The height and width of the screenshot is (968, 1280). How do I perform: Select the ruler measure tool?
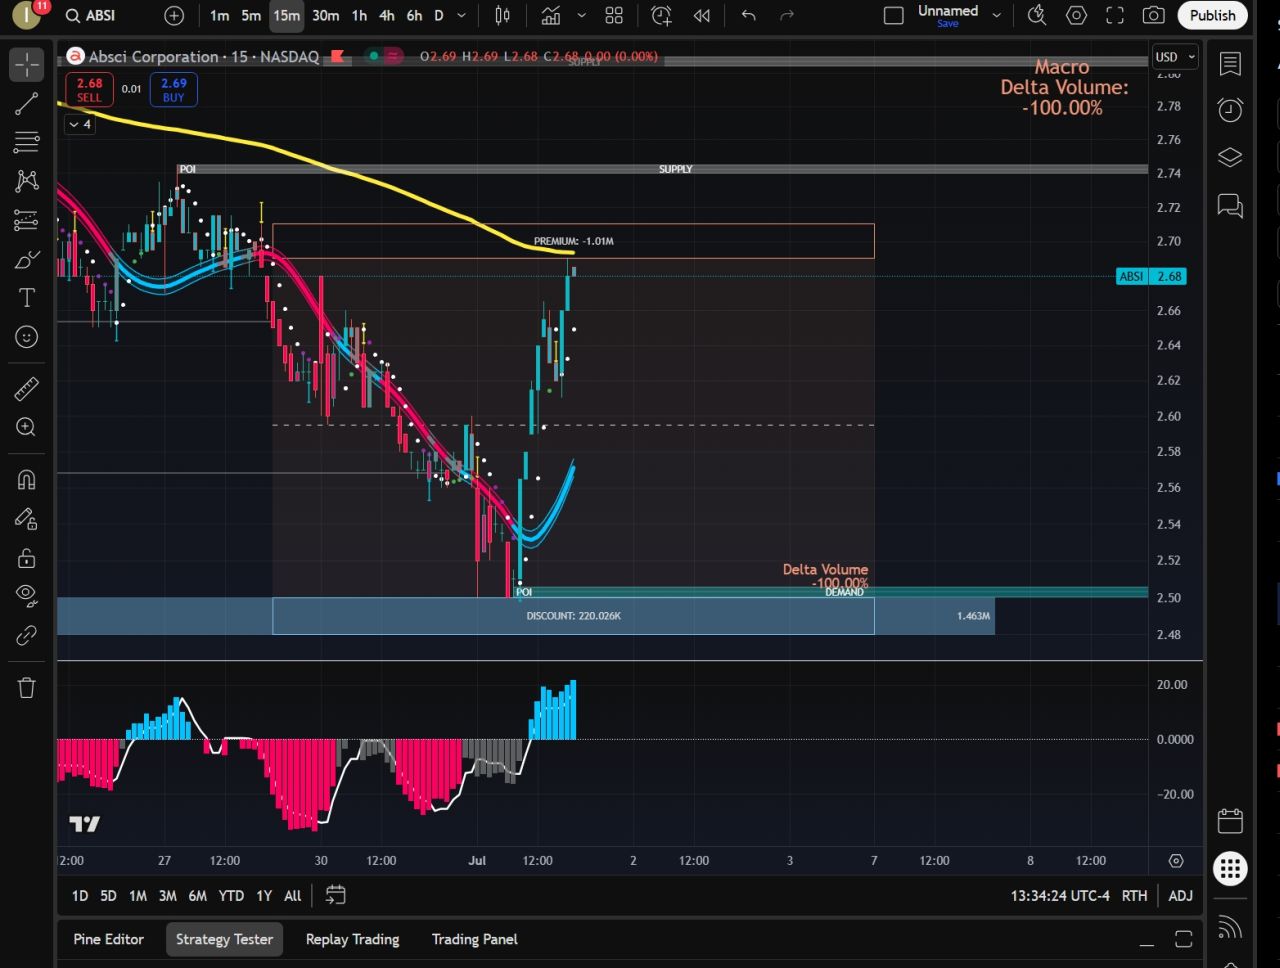(x=27, y=388)
